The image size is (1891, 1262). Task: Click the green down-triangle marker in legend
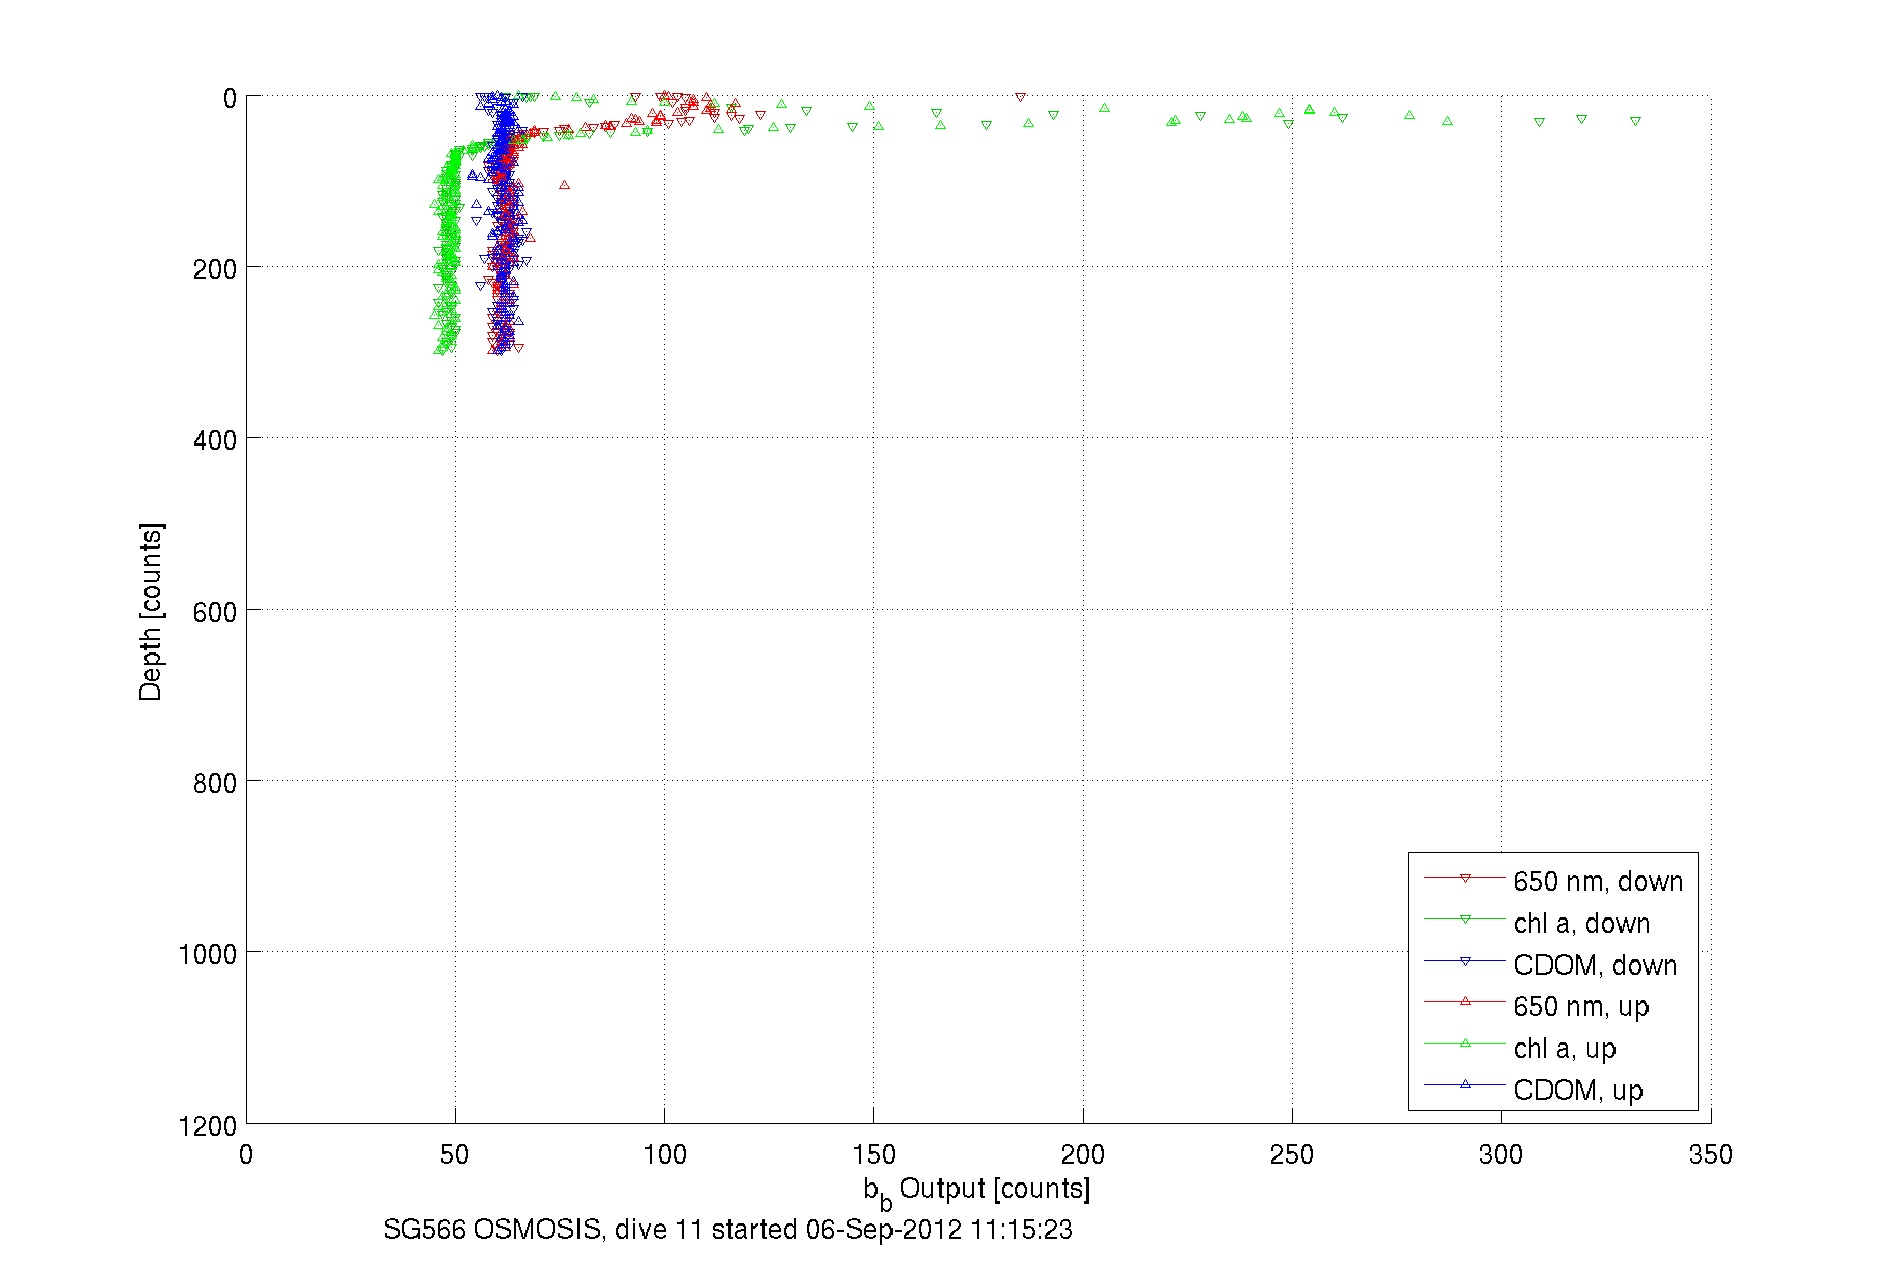1465,919
